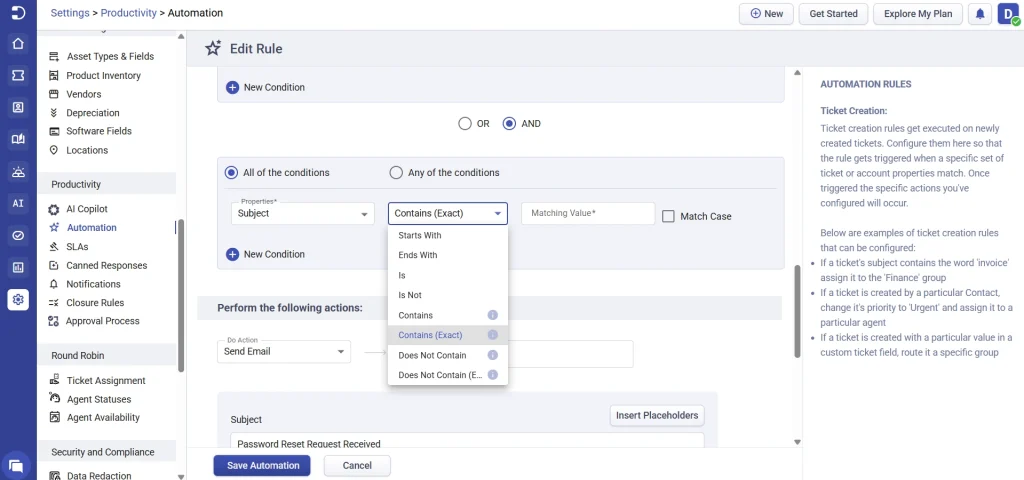This screenshot has height=480, width=1024.
Task: Click the Save Automation button
Action: 263,466
